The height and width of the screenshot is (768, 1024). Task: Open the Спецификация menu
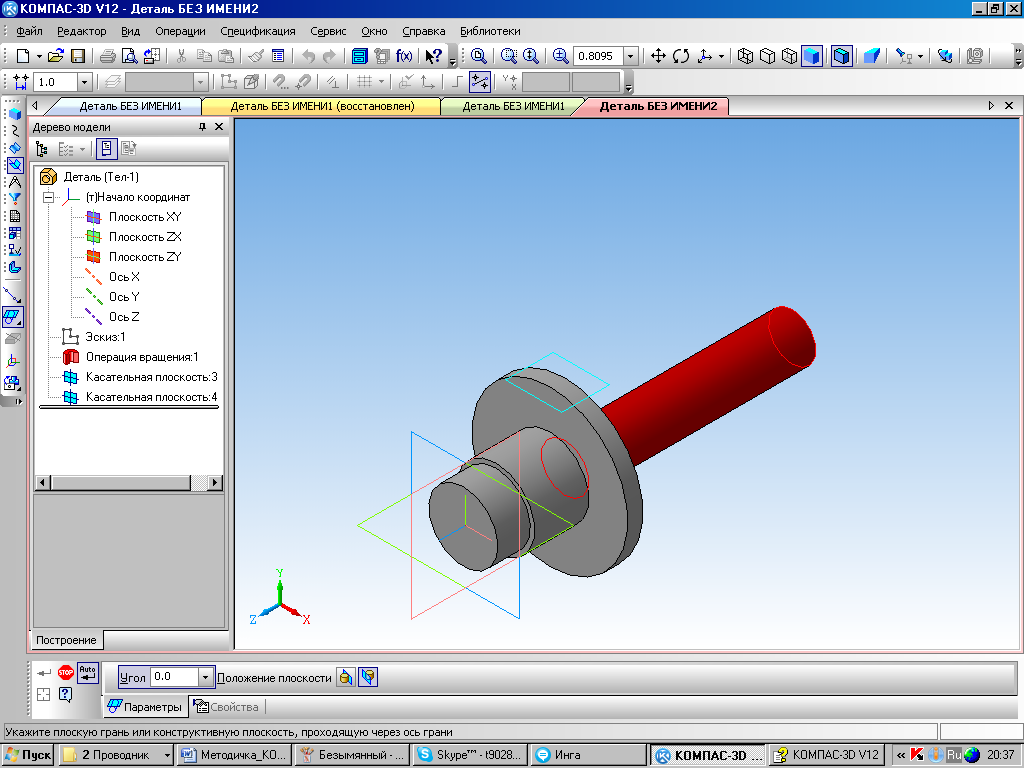point(257,31)
